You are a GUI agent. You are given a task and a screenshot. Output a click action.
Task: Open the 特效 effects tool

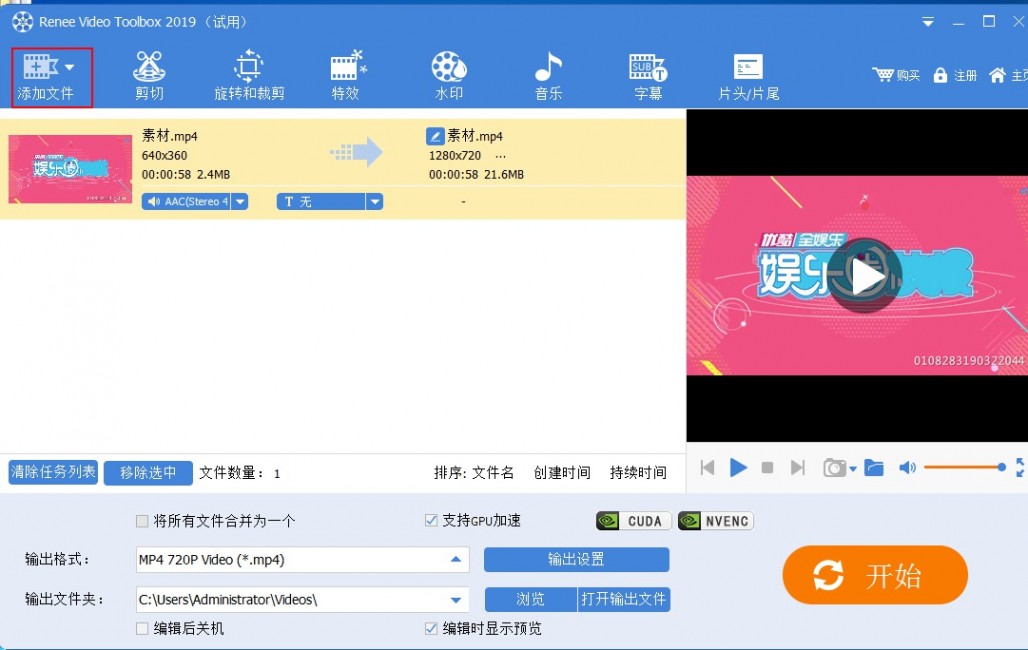(x=346, y=76)
